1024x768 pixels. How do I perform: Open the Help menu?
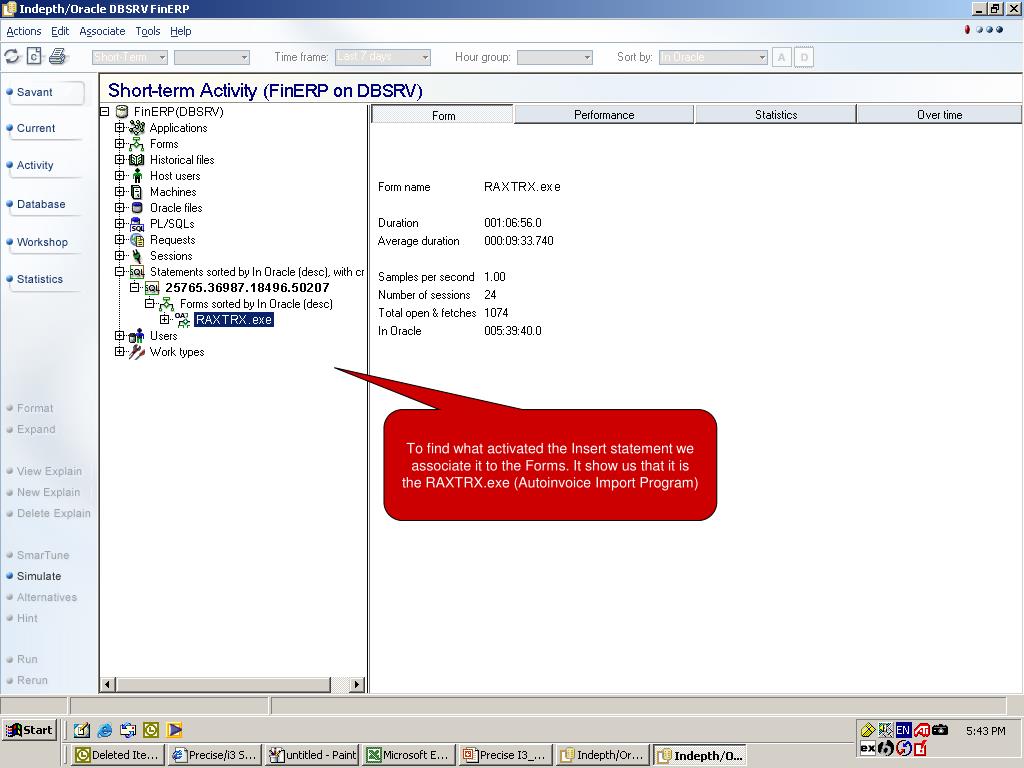tap(181, 31)
